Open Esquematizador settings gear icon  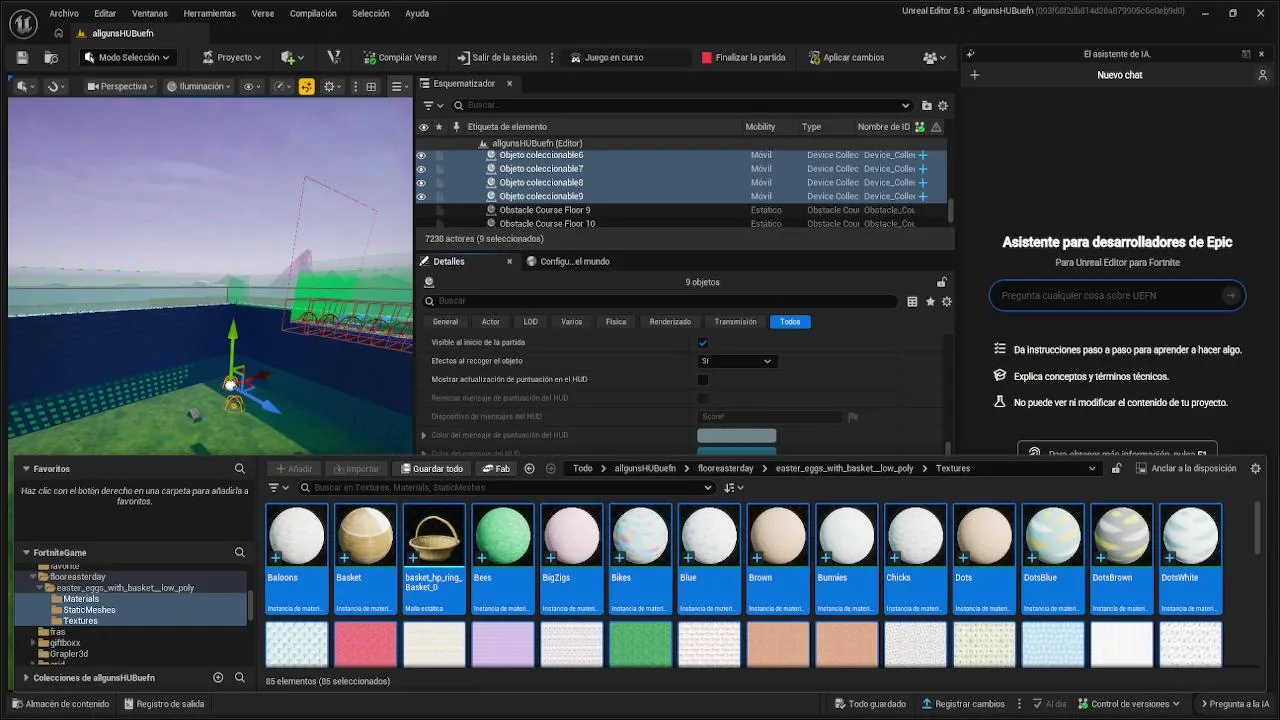point(942,105)
